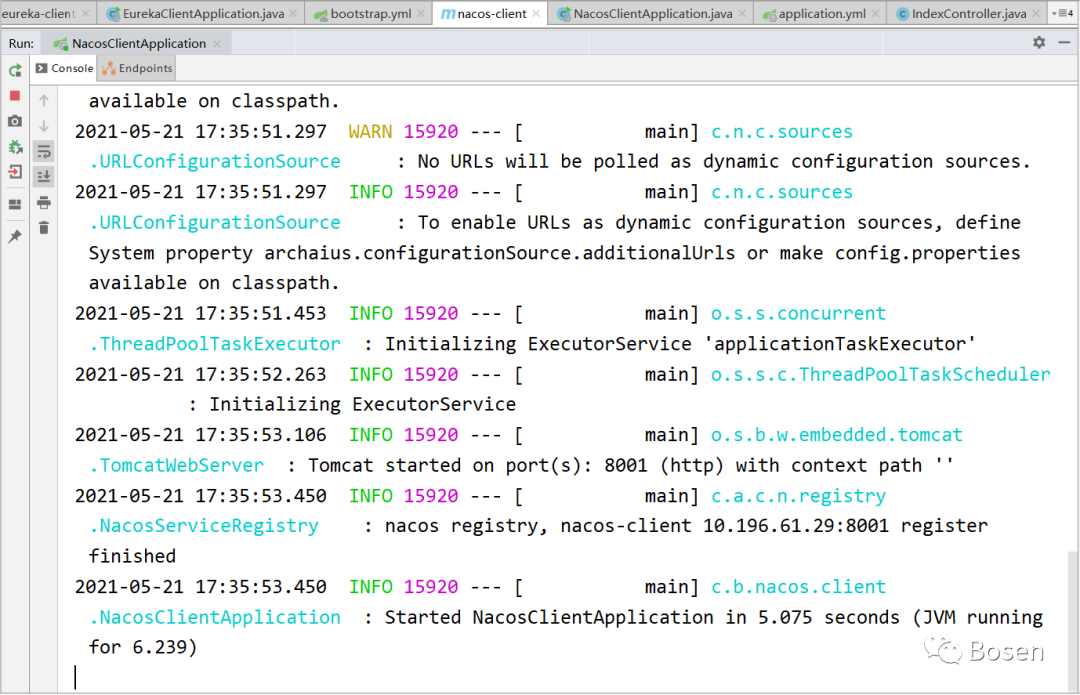This screenshot has height=695, width=1080.
Task: Close the NacosClientApplication.java editor tab
Action: (x=742, y=14)
